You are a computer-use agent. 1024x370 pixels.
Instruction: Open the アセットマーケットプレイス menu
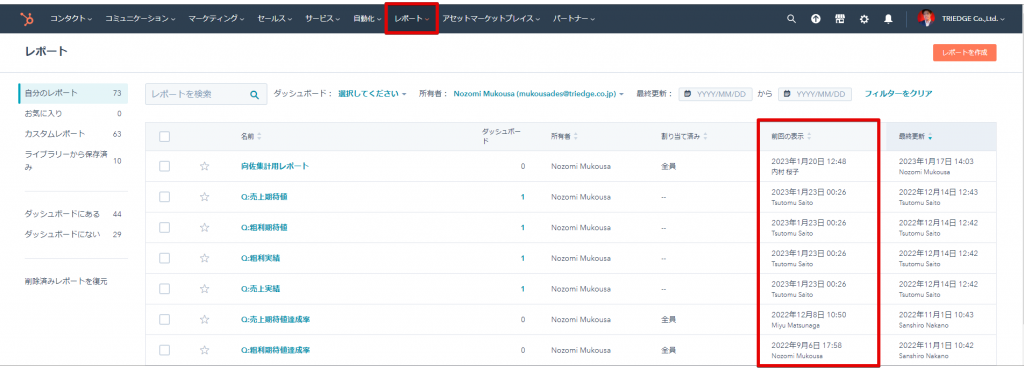491,19
